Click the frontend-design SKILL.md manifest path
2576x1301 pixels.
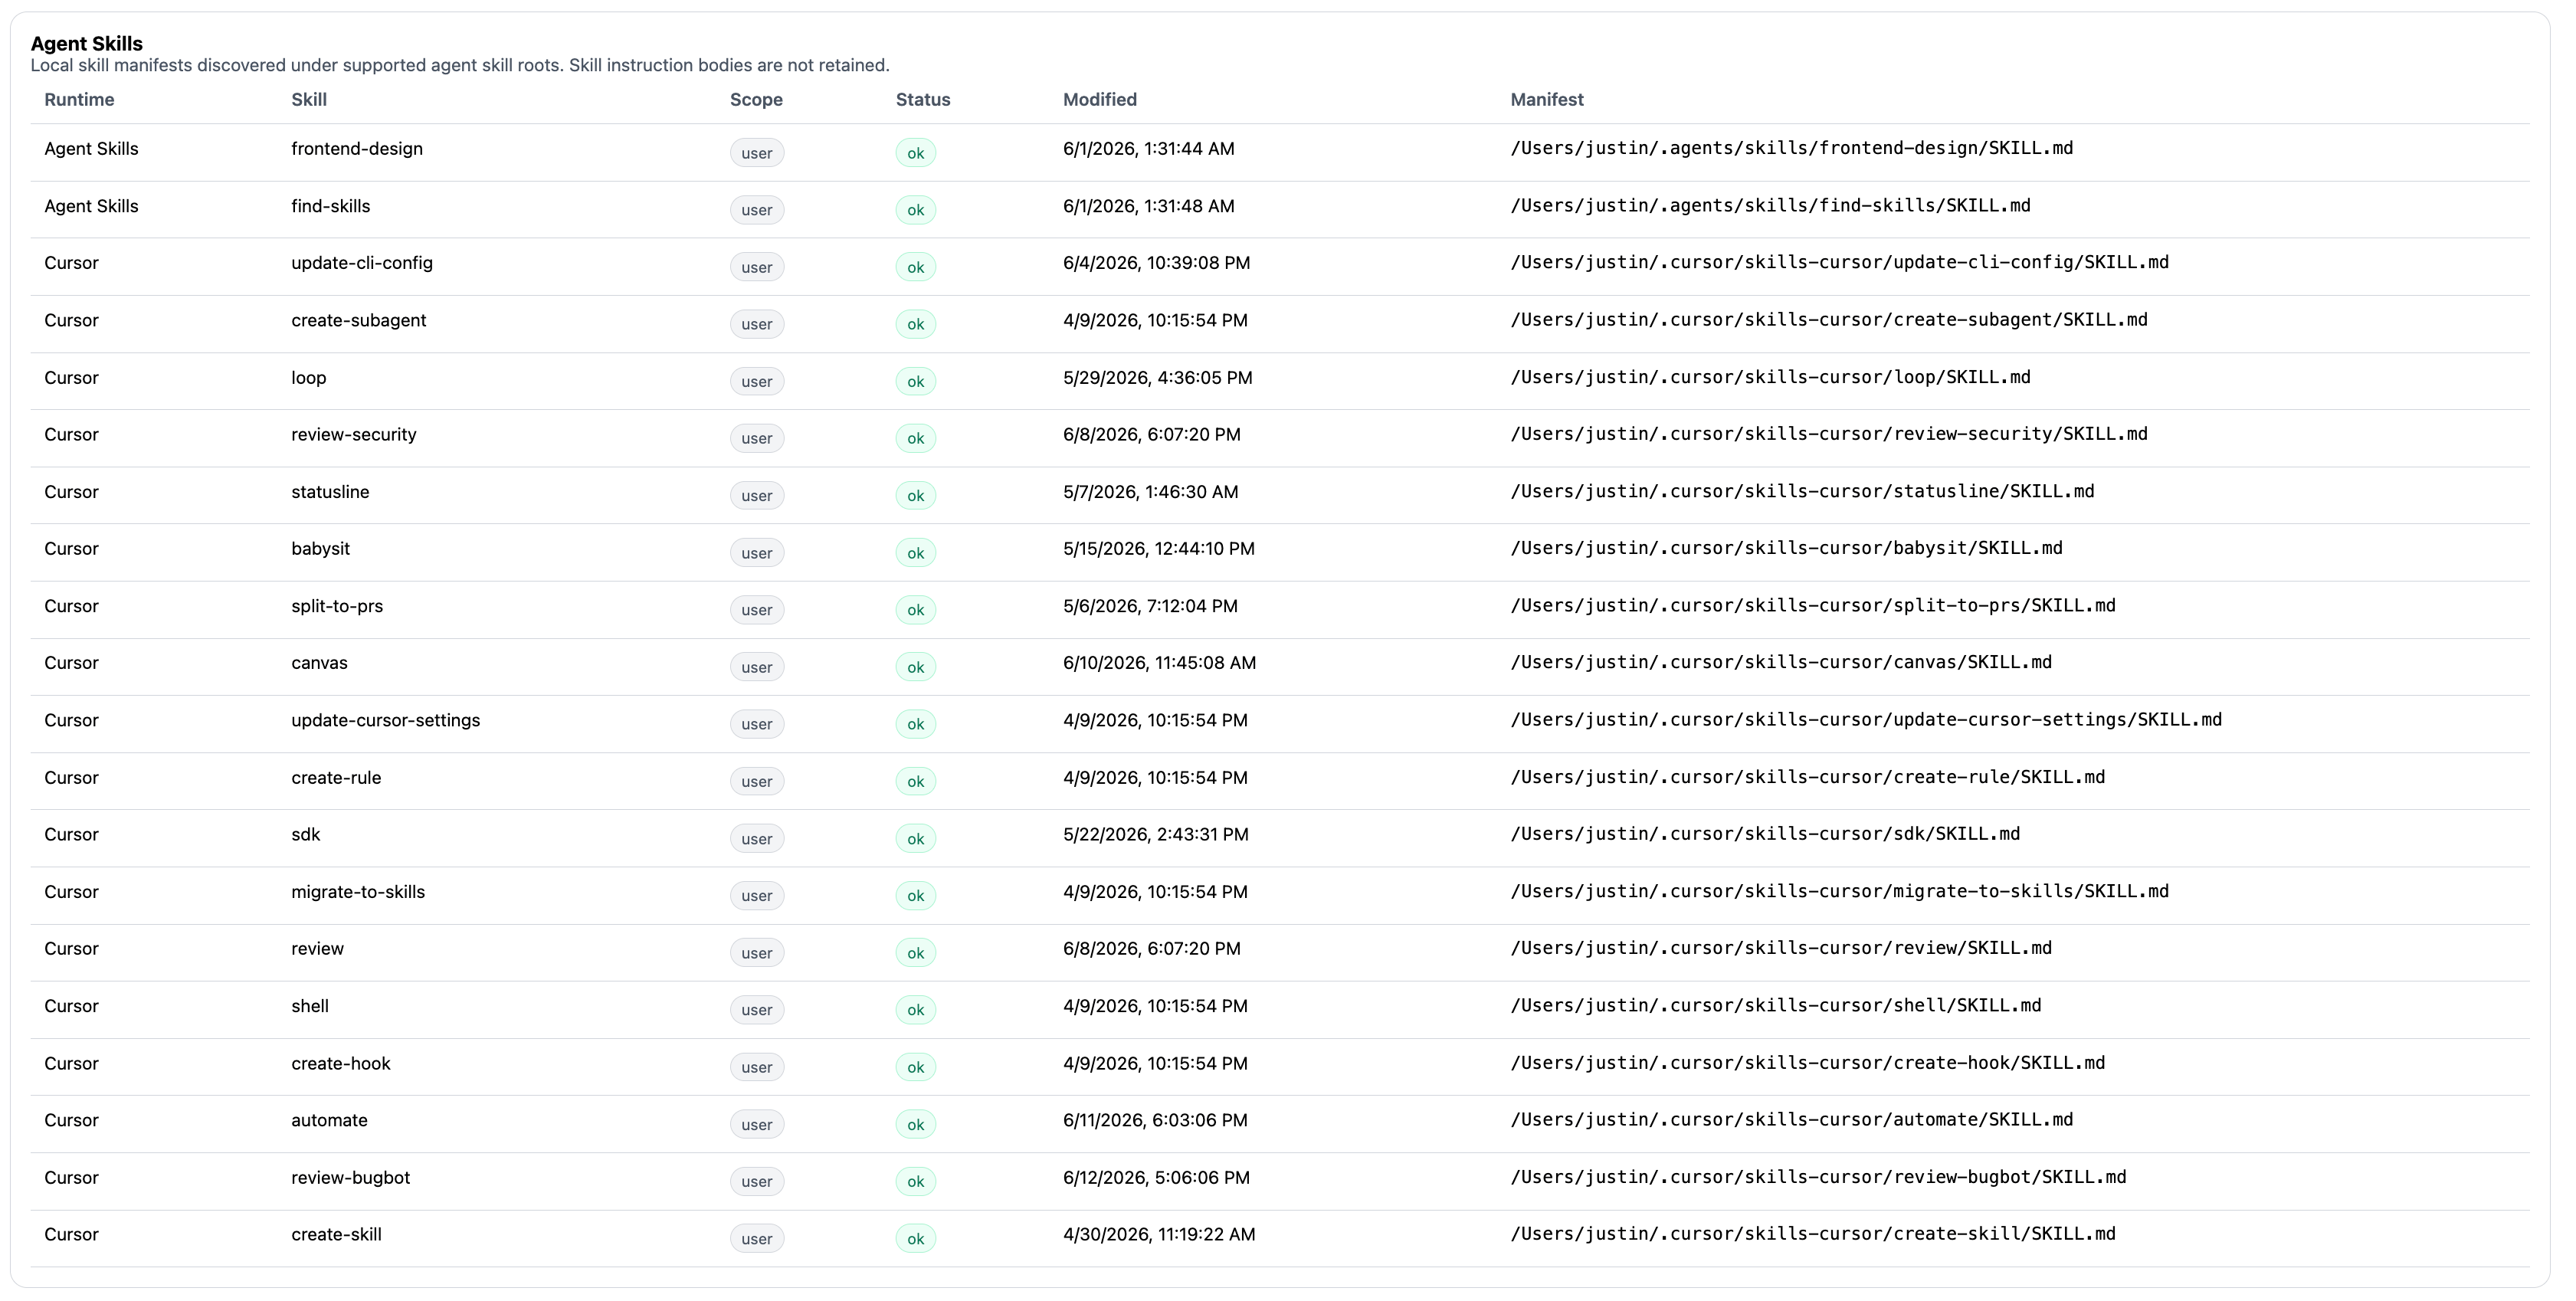point(1792,149)
